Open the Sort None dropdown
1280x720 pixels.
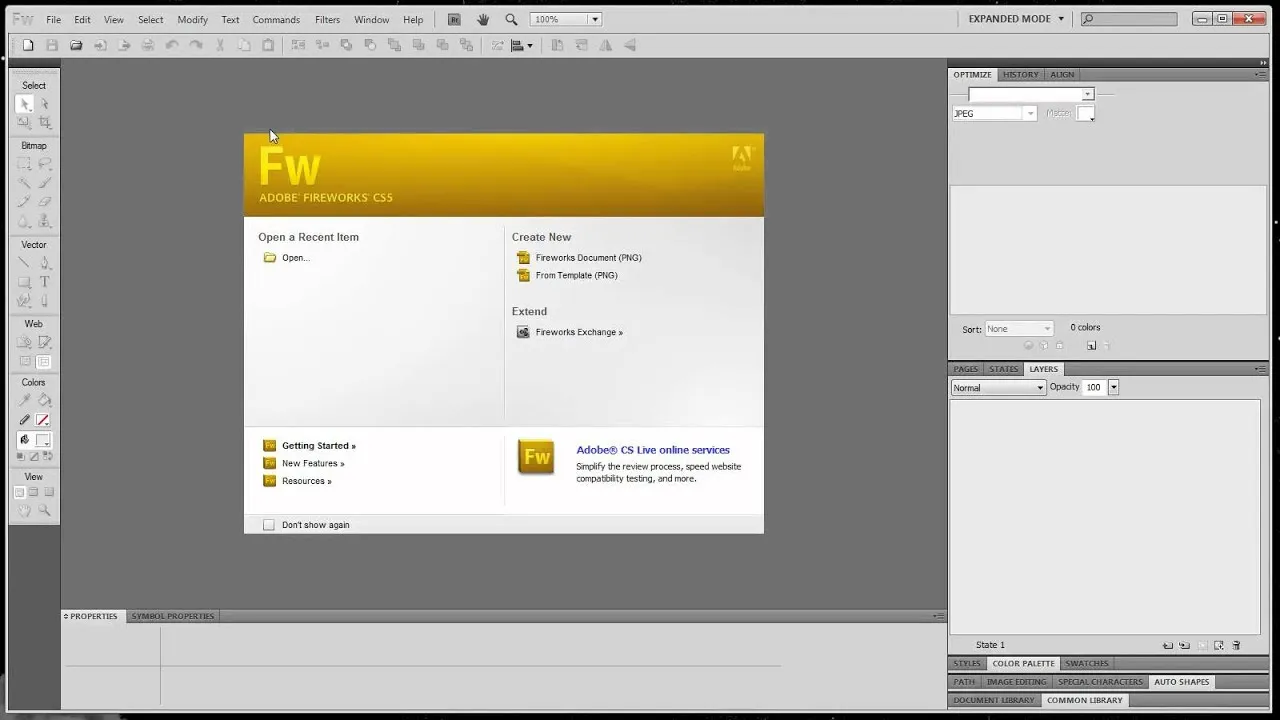[1019, 329]
